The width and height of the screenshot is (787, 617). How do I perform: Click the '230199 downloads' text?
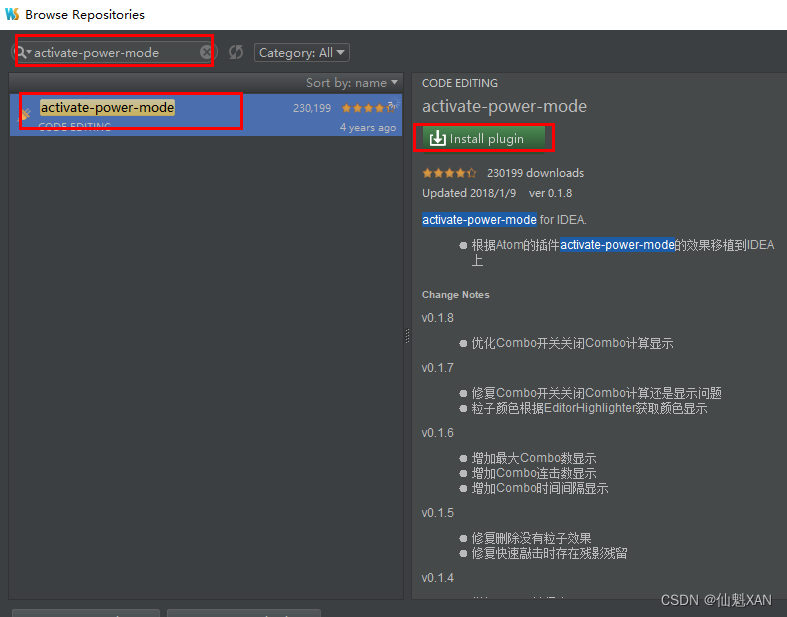point(536,173)
